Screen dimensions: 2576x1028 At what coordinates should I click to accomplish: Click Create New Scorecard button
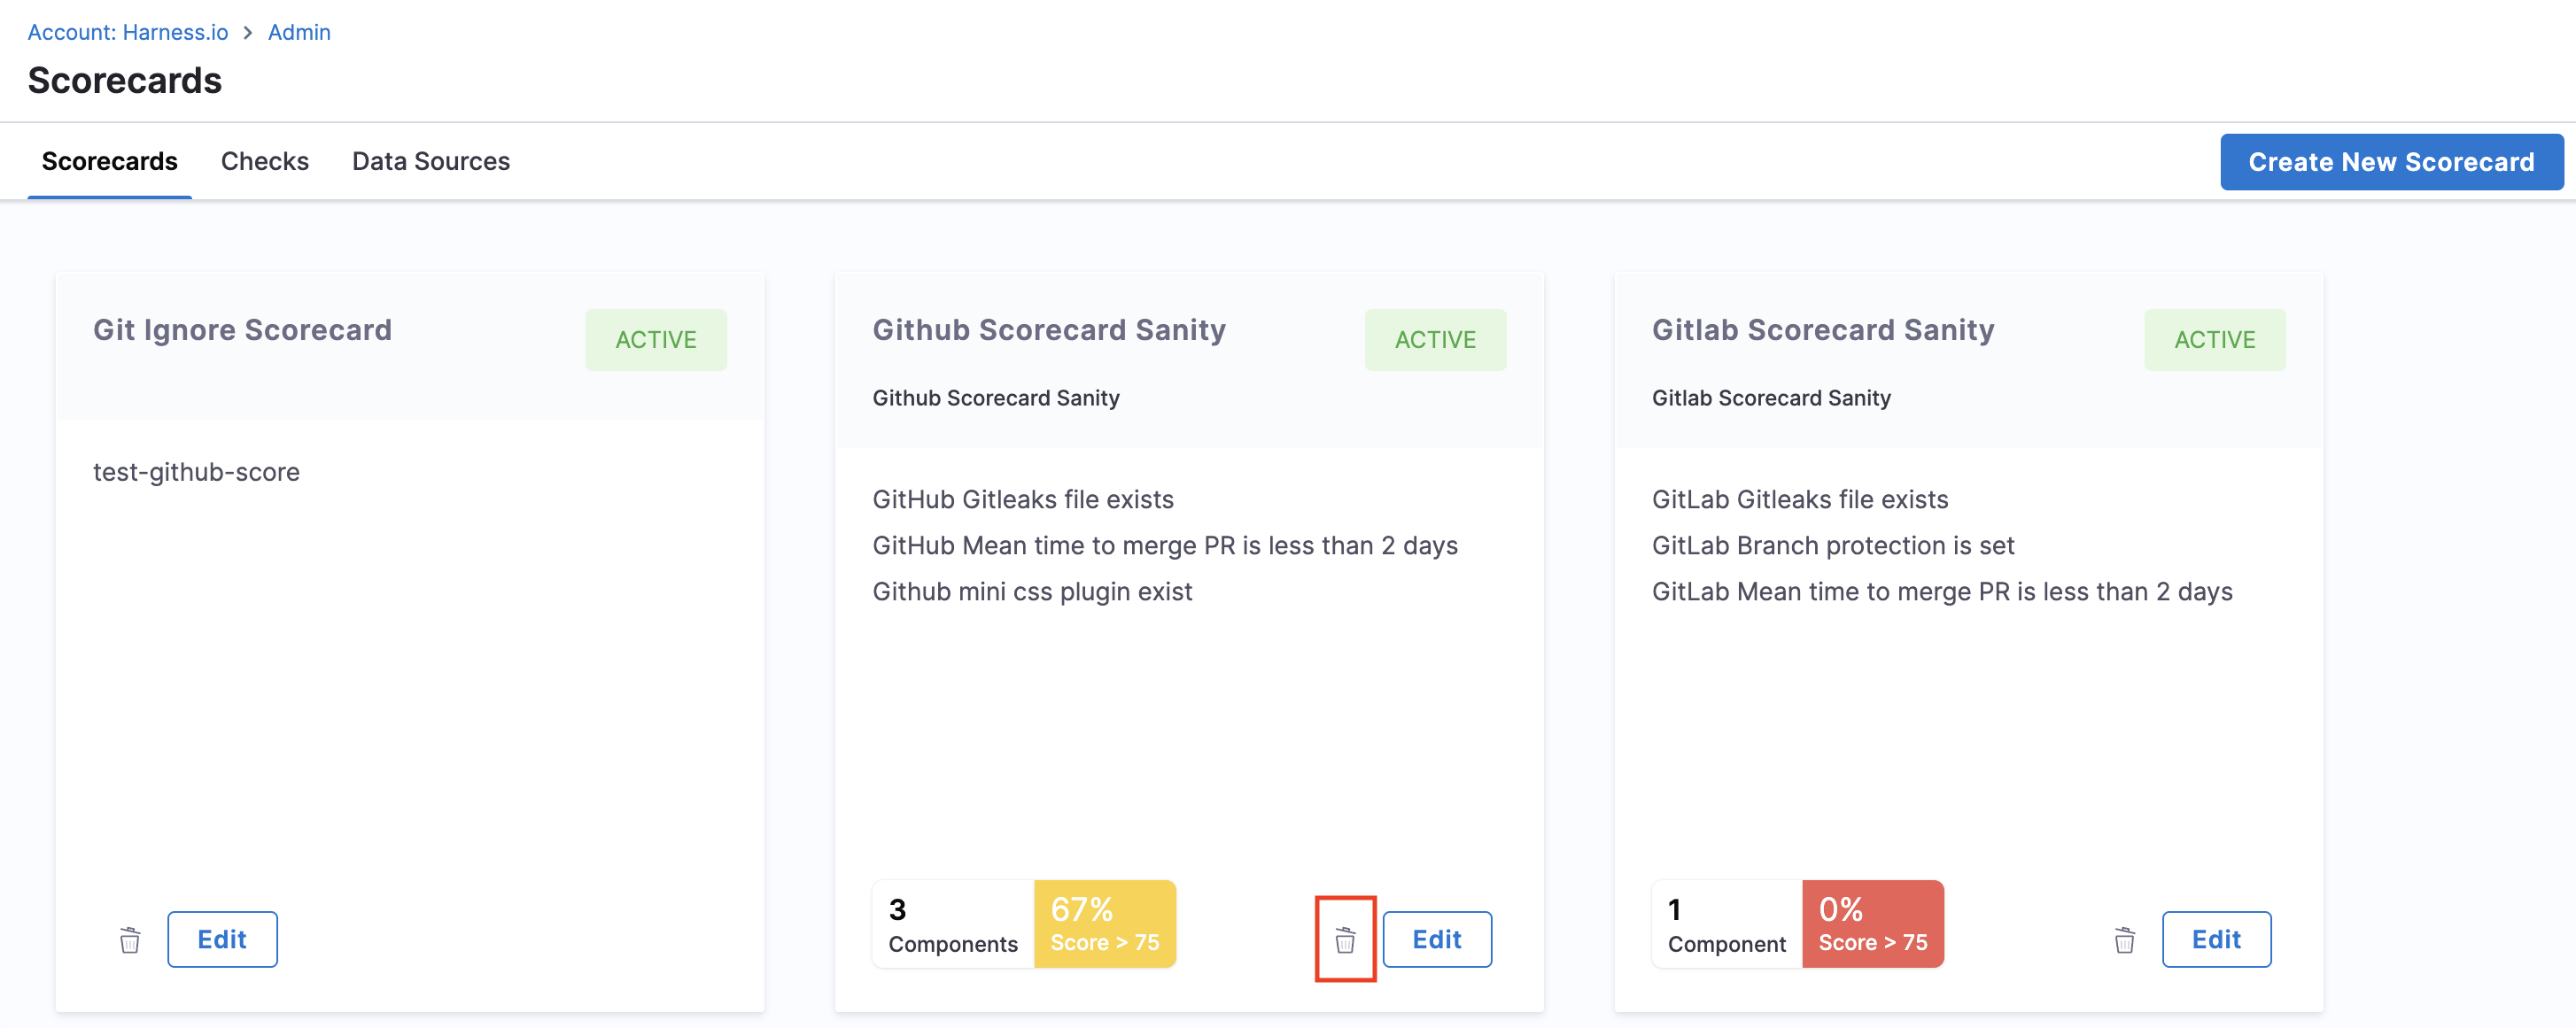click(x=2391, y=162)
